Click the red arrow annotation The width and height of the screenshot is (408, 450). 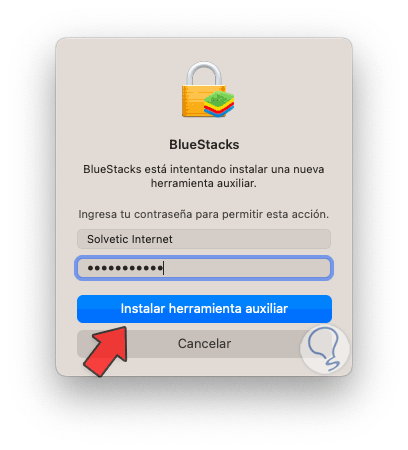106,351
